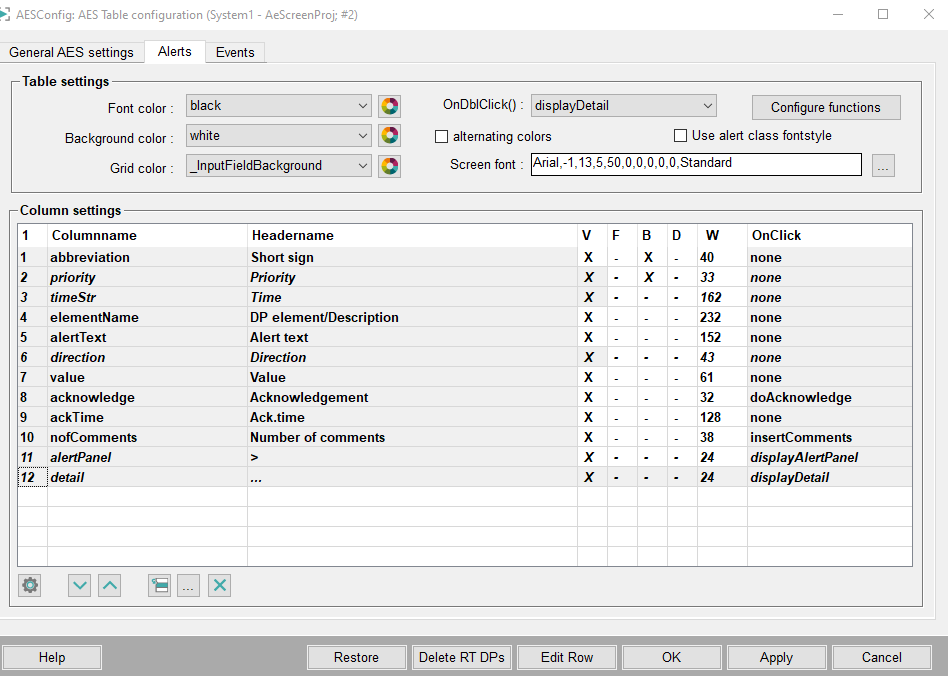
Task: Toggle Use alert class fontstyle checkbox
Action: tap(681, 136)
